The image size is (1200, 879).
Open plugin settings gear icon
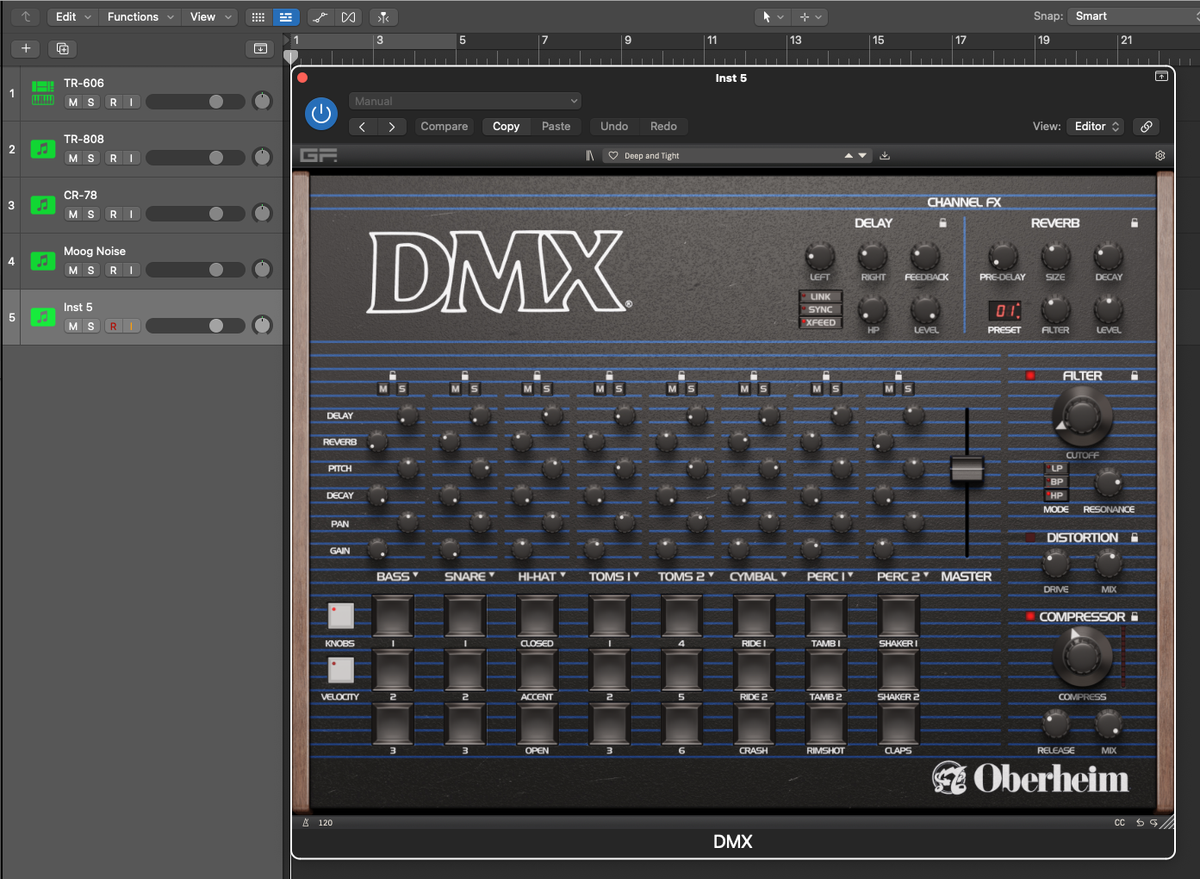tap(1160, 156)
